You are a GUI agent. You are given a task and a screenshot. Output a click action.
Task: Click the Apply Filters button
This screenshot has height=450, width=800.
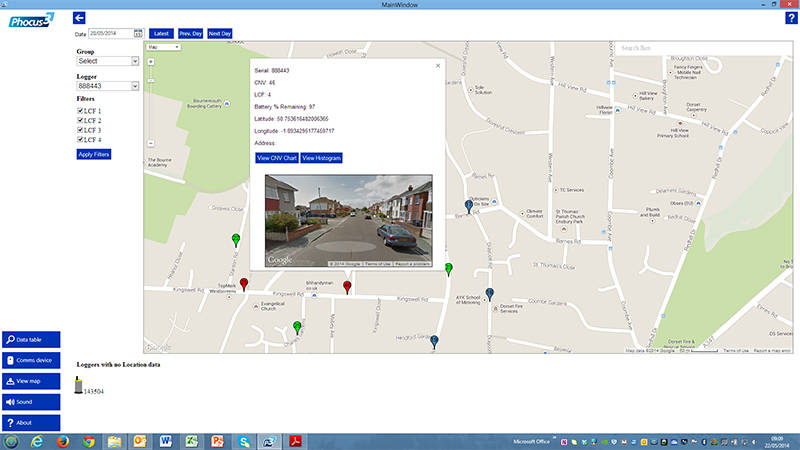94,154
